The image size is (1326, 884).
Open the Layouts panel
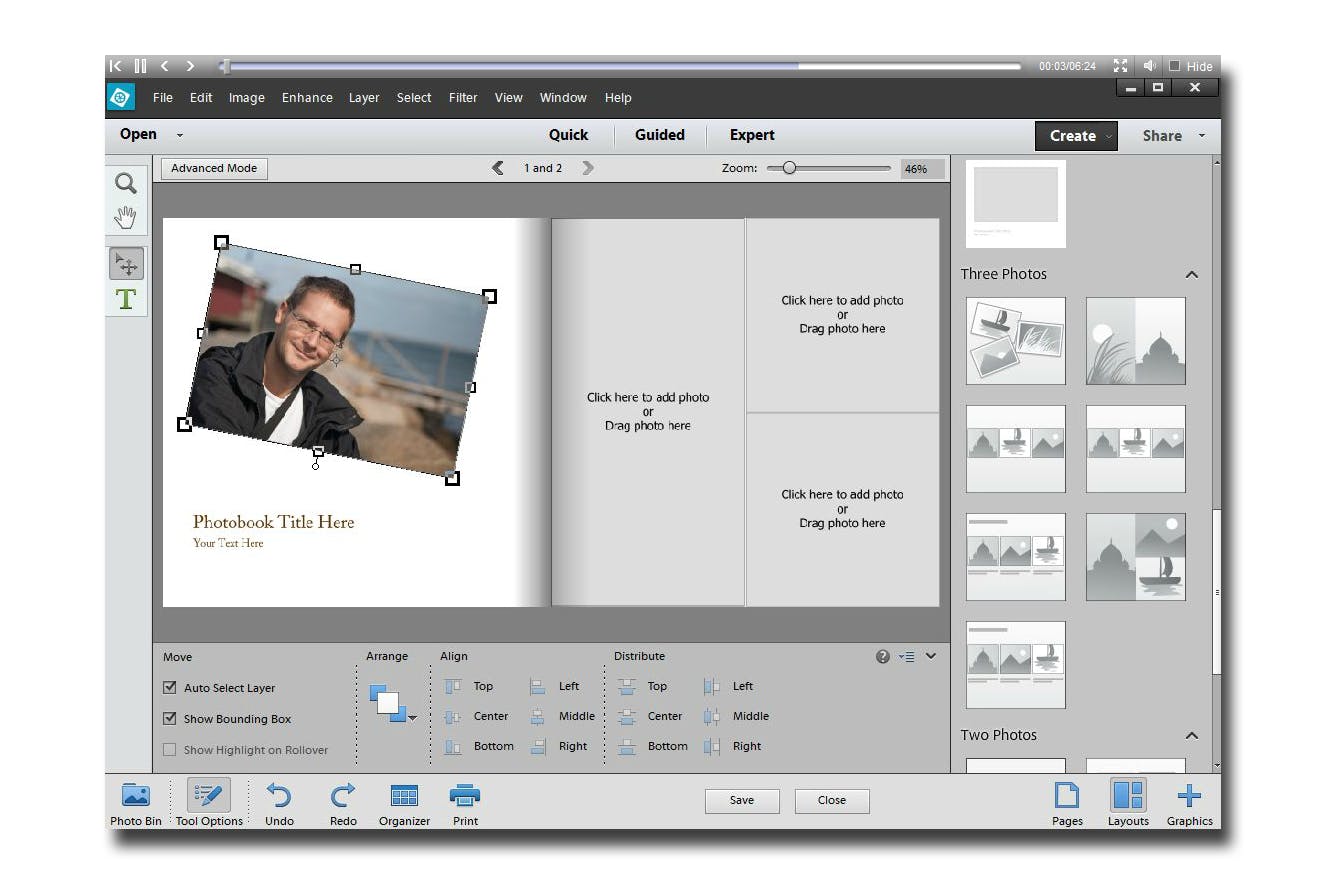coord(1128,804)
